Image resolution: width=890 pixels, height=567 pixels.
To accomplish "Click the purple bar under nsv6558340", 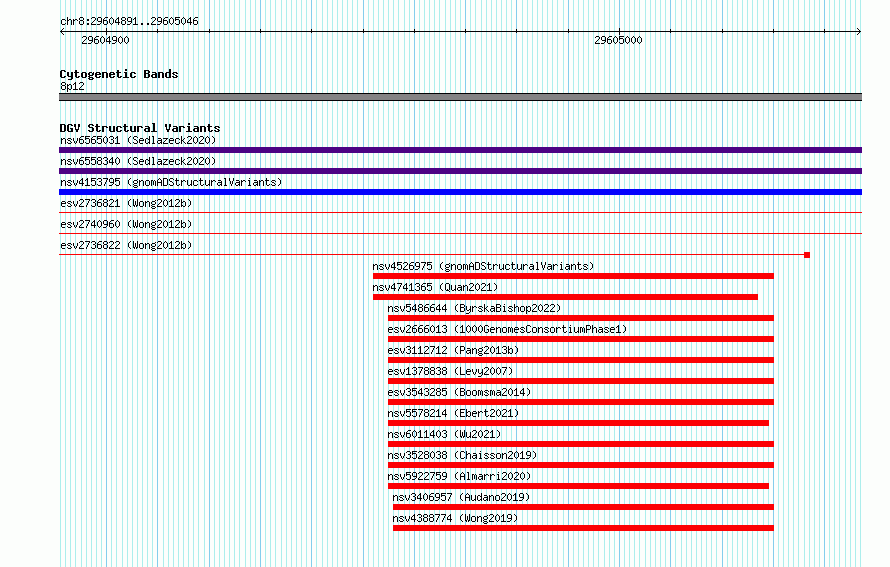I will pos(460,171).
